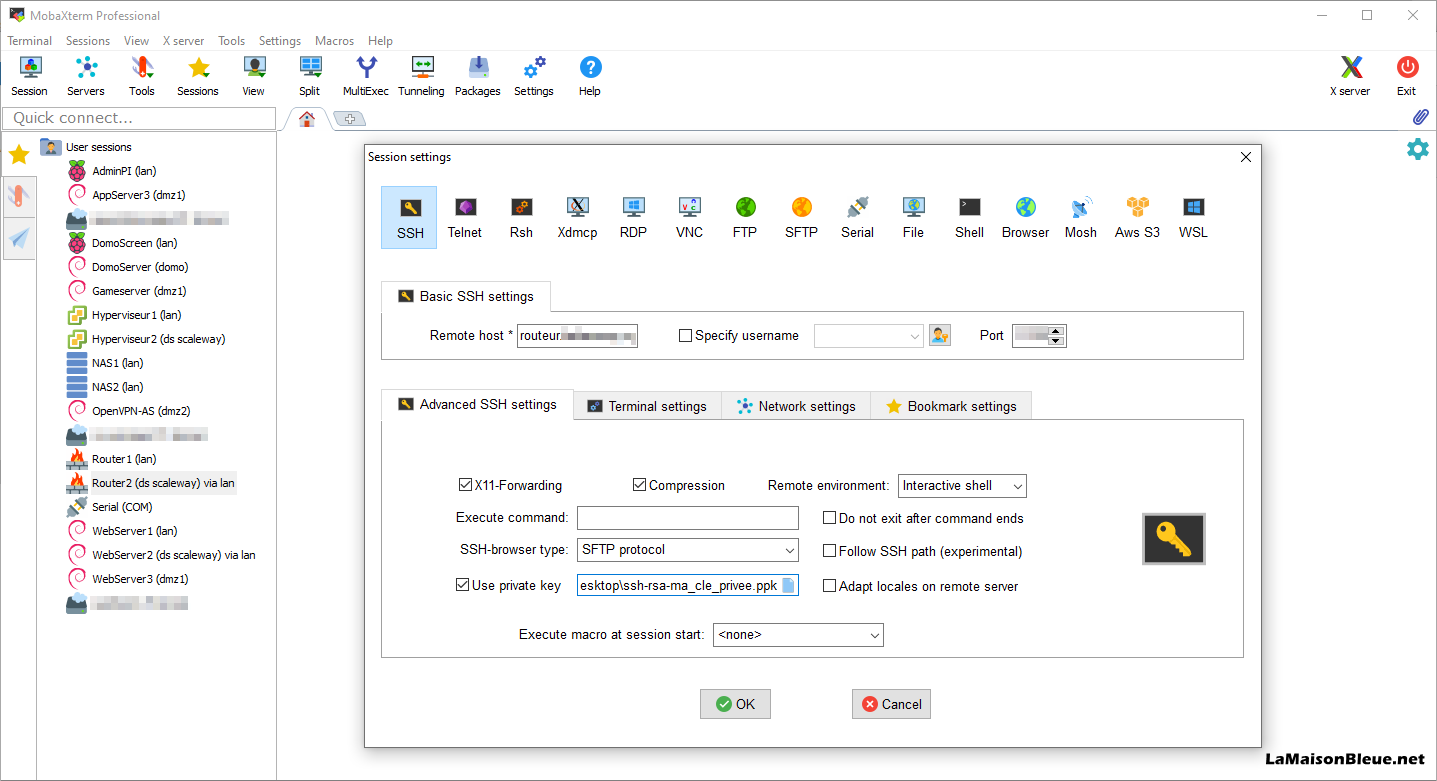Adjust the Port spinner arrows

pyautogui.click(x=1055, y=336)
